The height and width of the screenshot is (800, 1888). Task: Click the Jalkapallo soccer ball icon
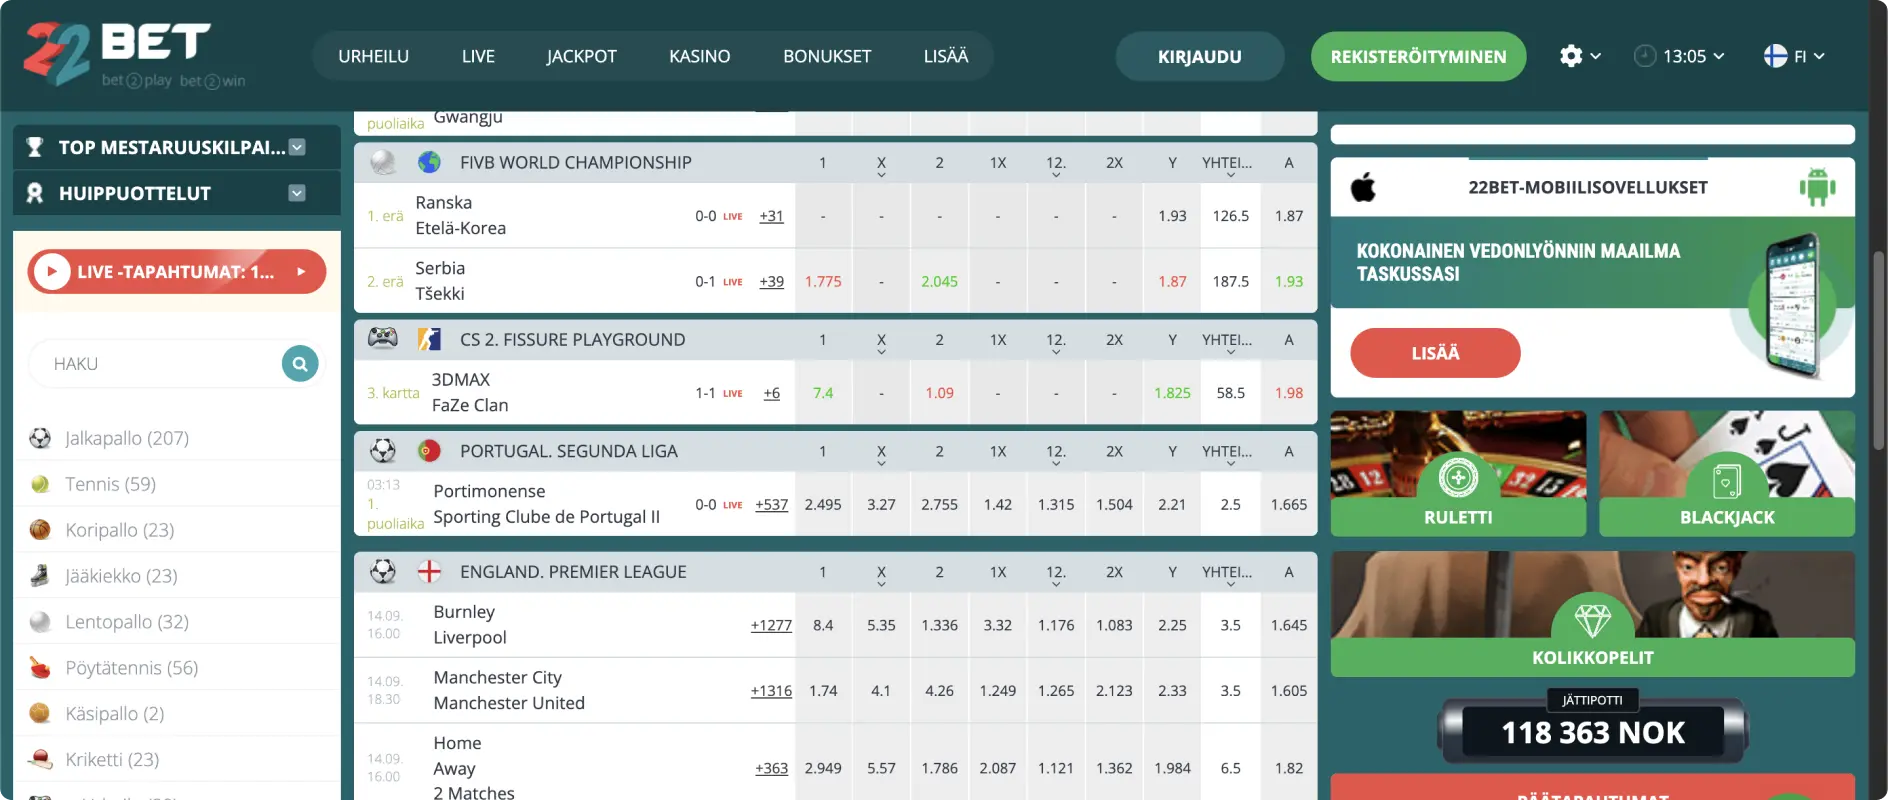coord(40,438)
